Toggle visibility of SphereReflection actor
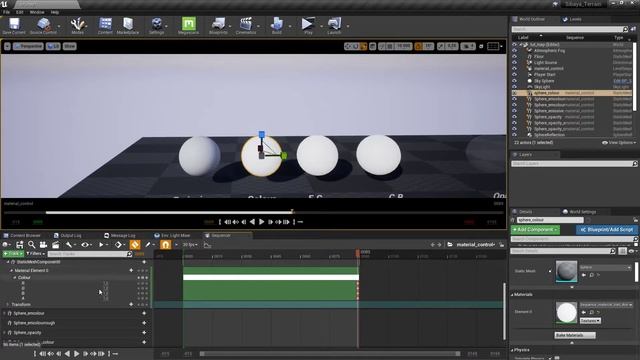Image resolution: width=640 pixels, height=360 pixels. click(x=514, y=135)
